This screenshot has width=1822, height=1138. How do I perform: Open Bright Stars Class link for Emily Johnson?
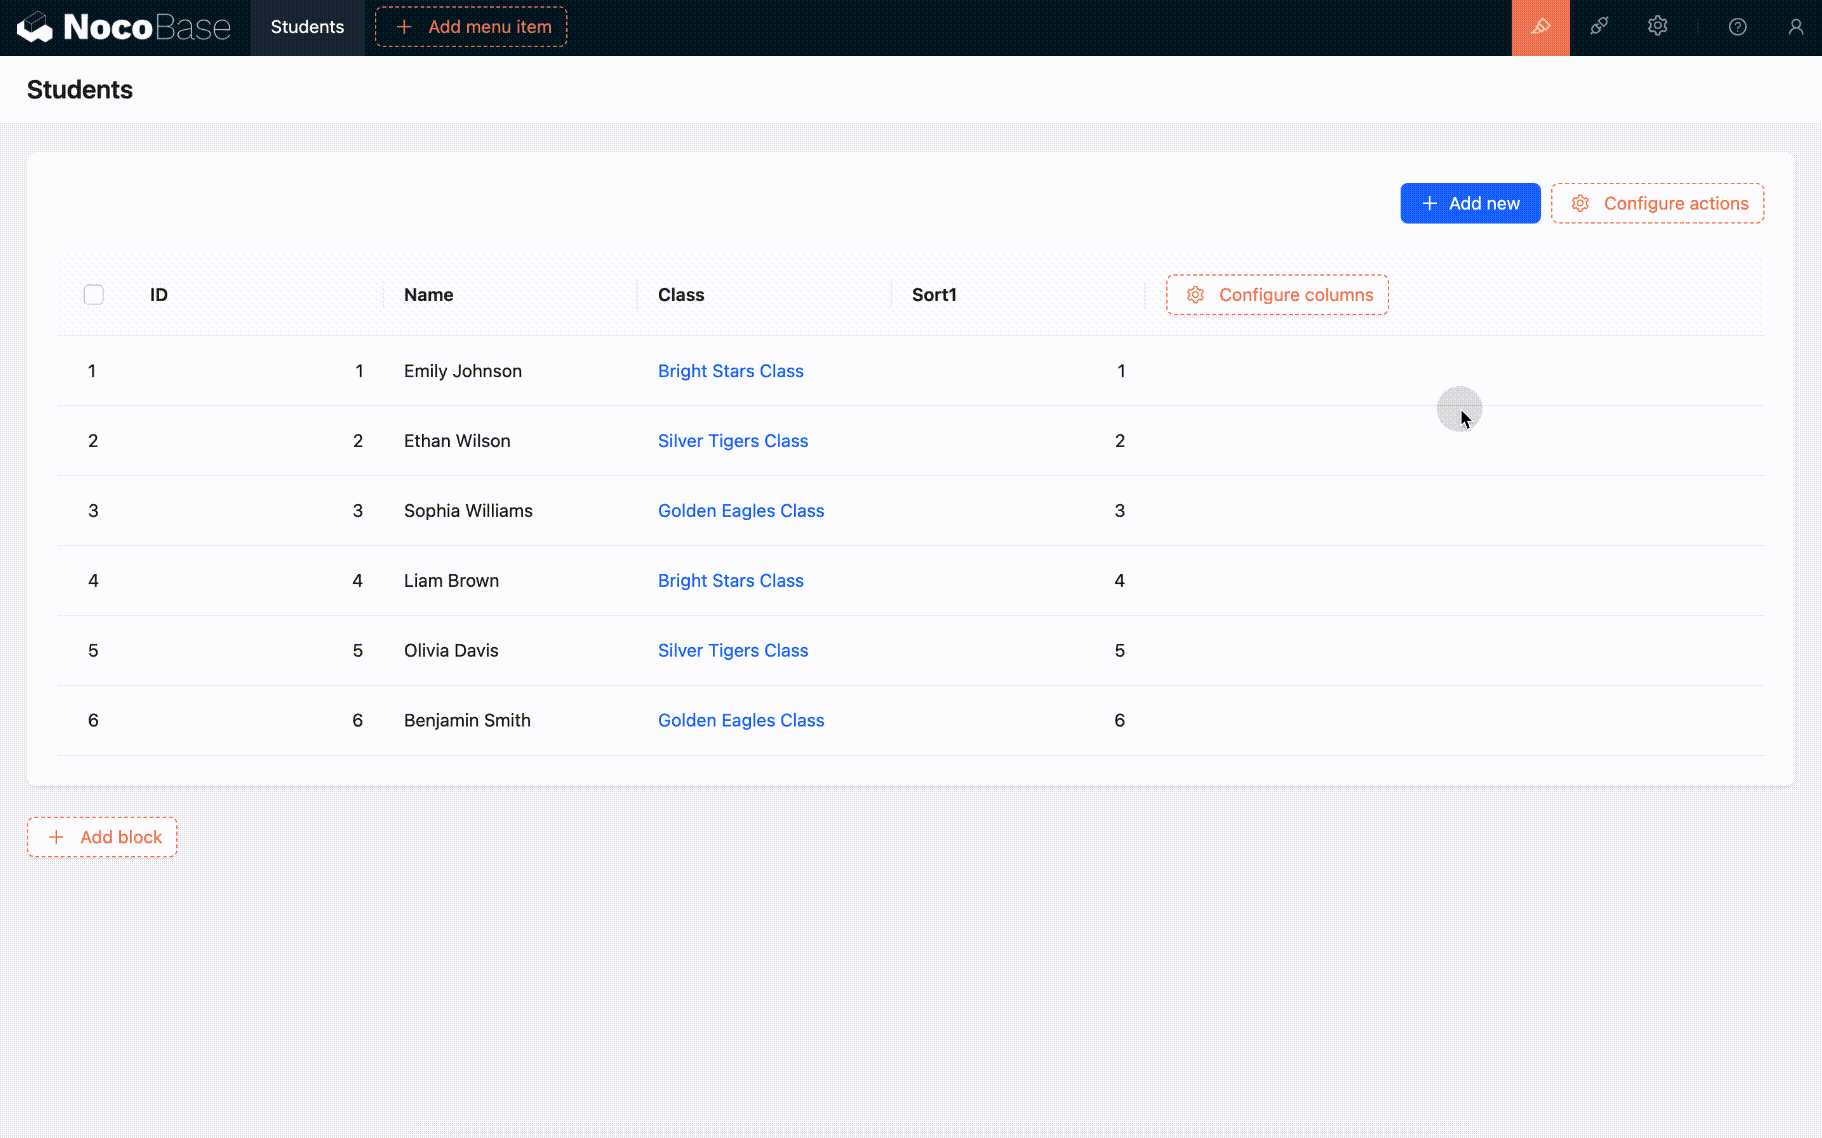[x=730, y=371]
